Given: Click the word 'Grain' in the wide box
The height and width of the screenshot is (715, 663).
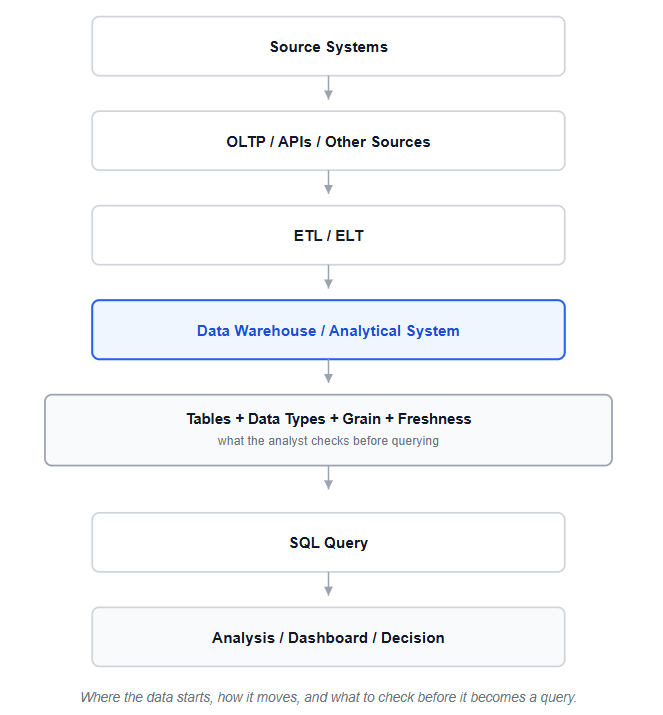Looking at the screenshot, I should point(362,419).
